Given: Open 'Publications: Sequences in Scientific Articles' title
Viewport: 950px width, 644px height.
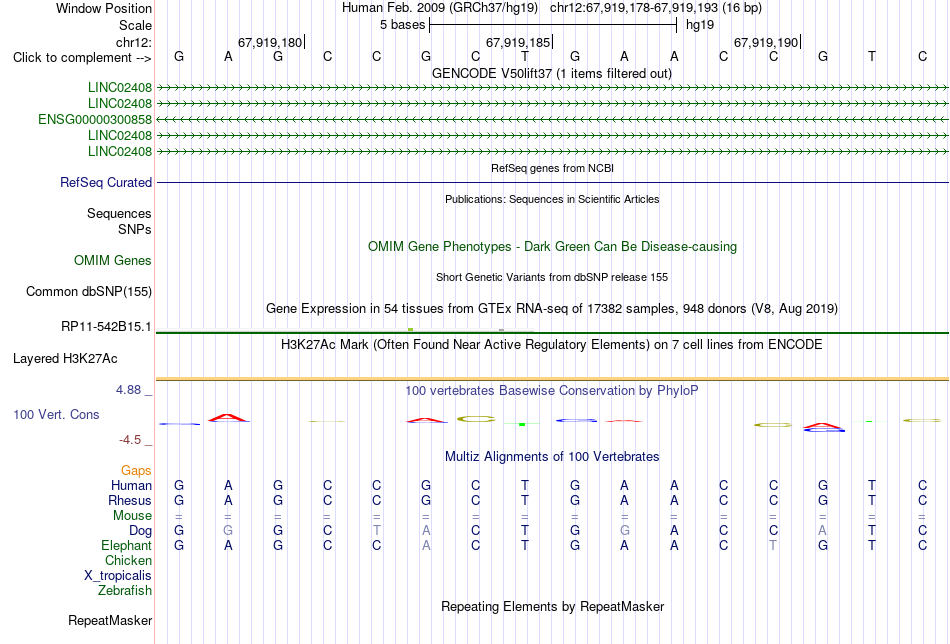Looking at the screenshot, I should pos(552,199).
